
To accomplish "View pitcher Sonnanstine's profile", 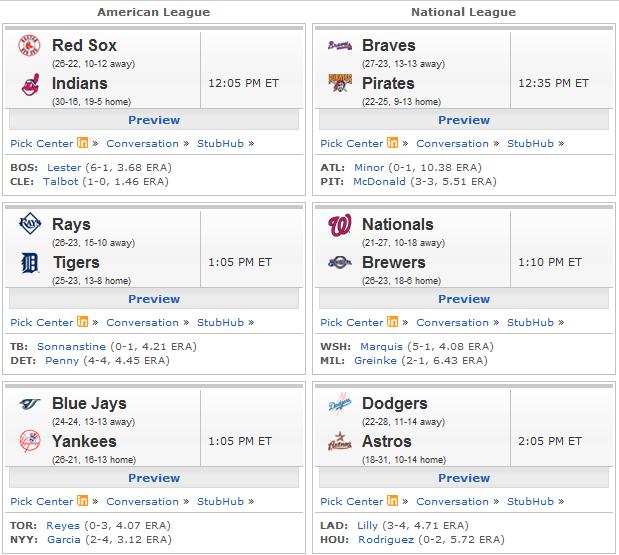I will (x=71, y=347).
